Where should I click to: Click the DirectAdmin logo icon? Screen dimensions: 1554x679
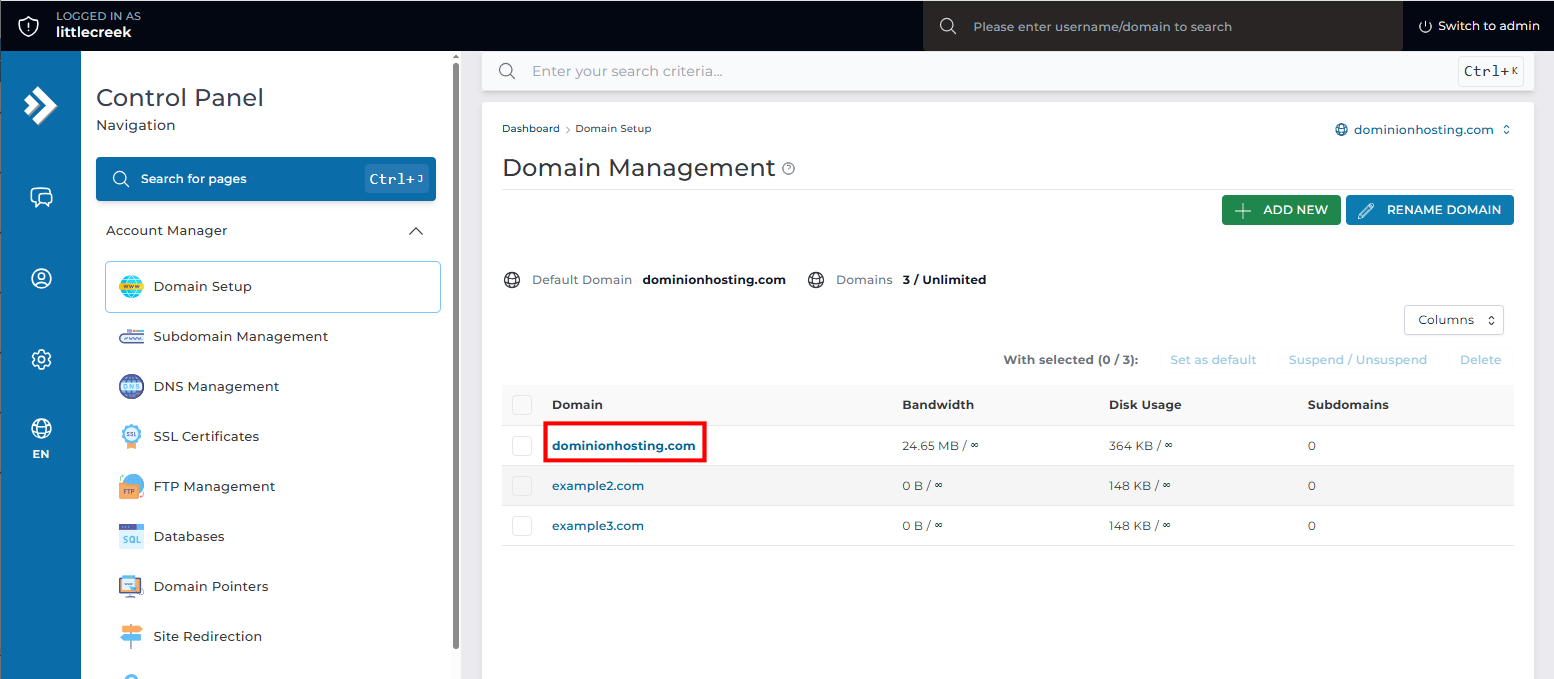coord(41,105)
